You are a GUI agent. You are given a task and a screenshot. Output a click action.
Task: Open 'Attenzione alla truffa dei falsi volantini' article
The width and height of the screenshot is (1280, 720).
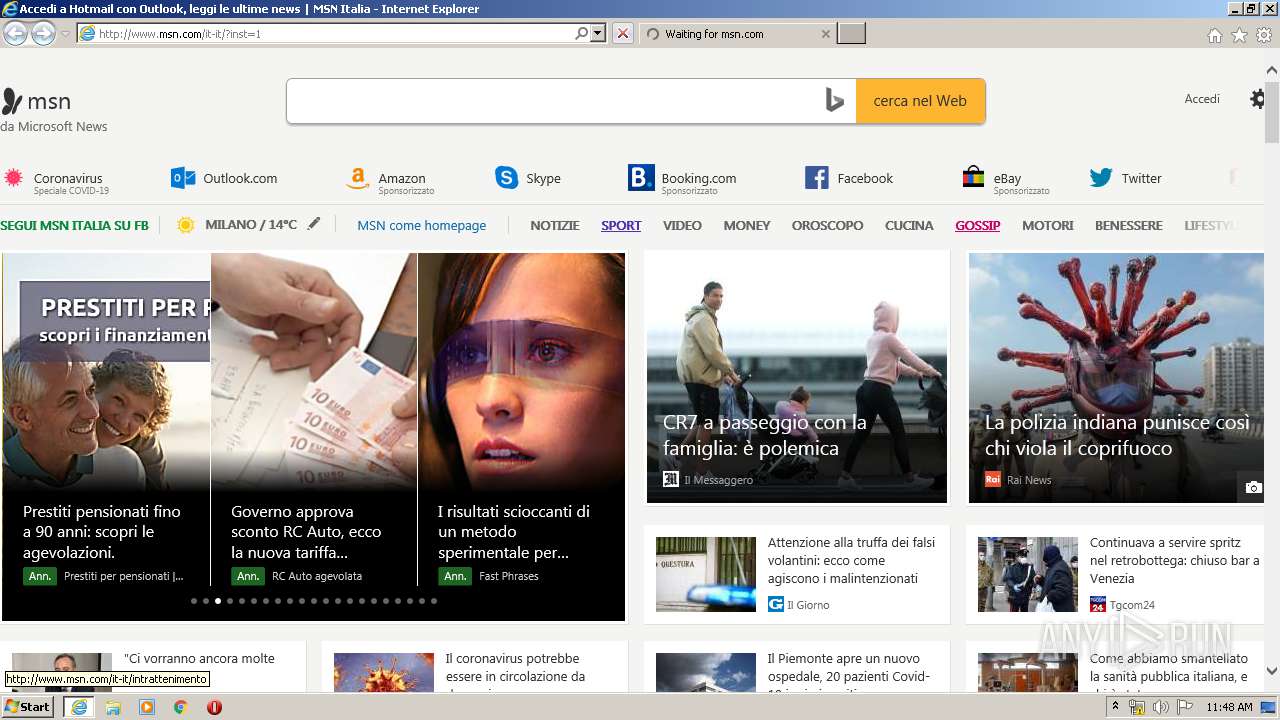tap(796, 574)
